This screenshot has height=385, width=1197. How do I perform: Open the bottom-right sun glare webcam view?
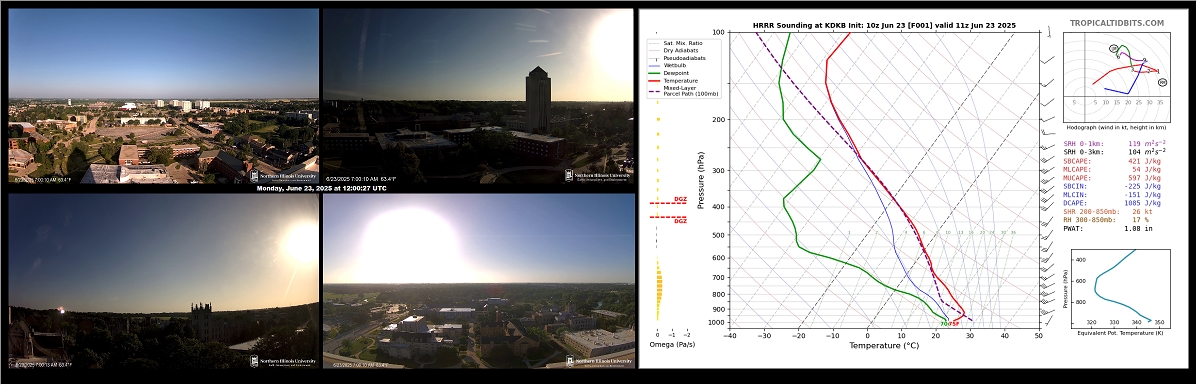coord(479,281)
